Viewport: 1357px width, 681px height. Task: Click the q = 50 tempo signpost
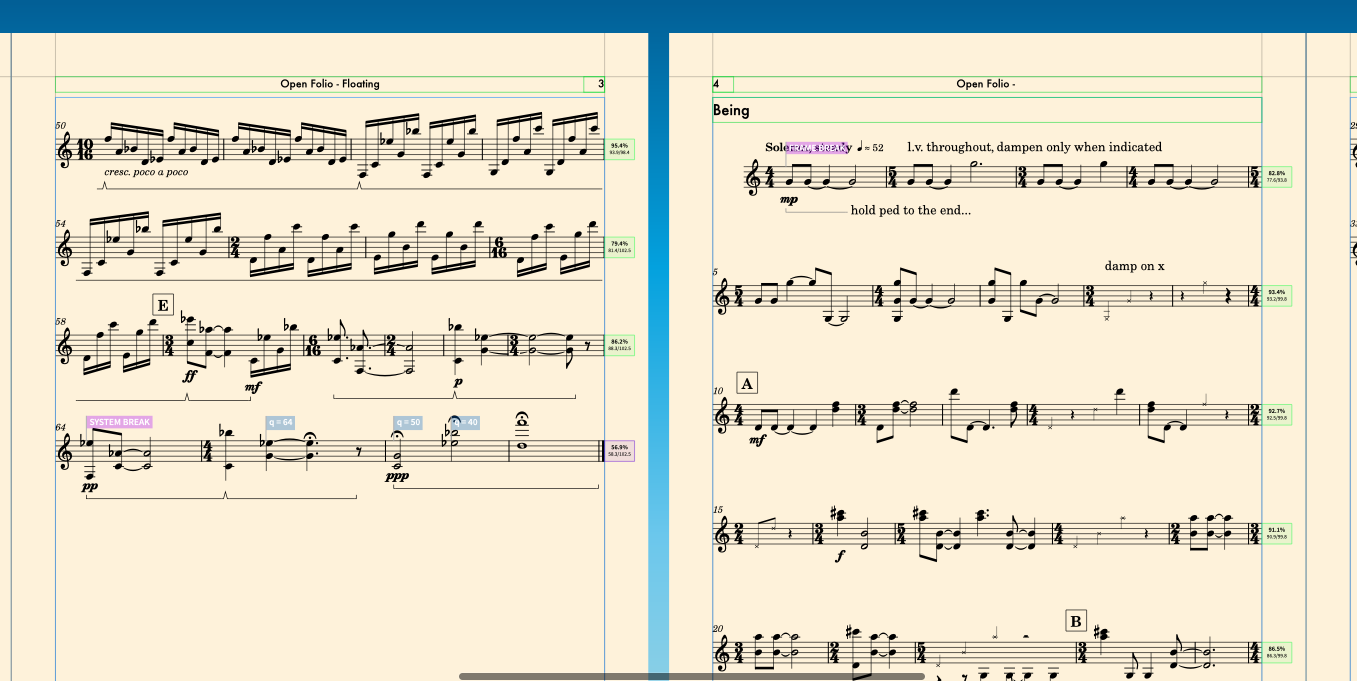click(x=408, y=422)
